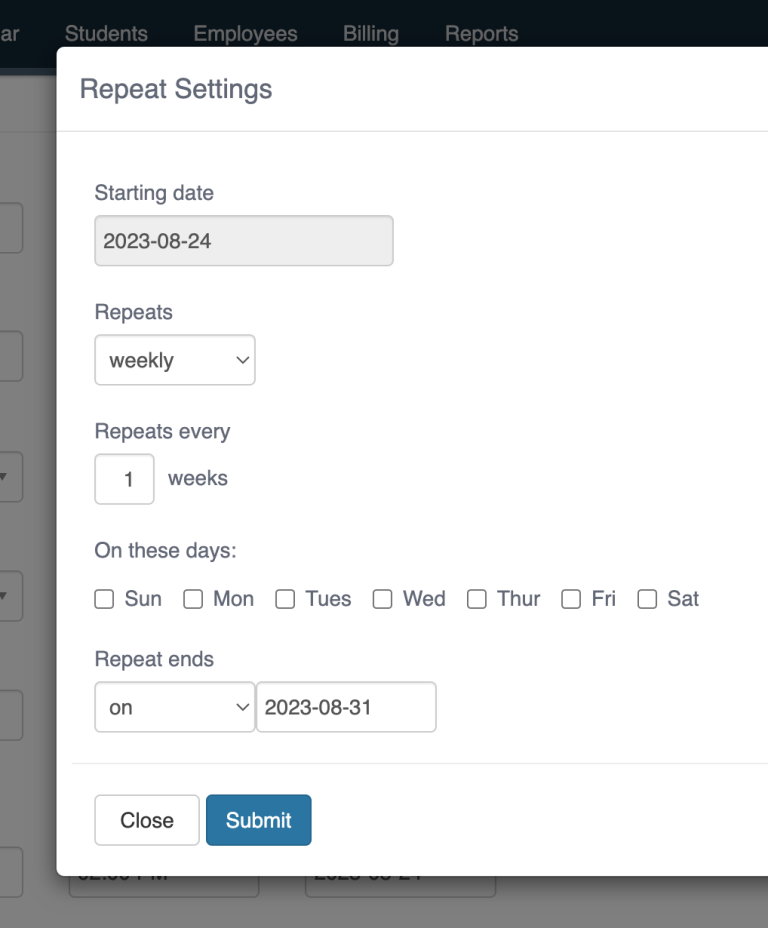Check the Wed day option
768x928 pixels.
[382, 599]
